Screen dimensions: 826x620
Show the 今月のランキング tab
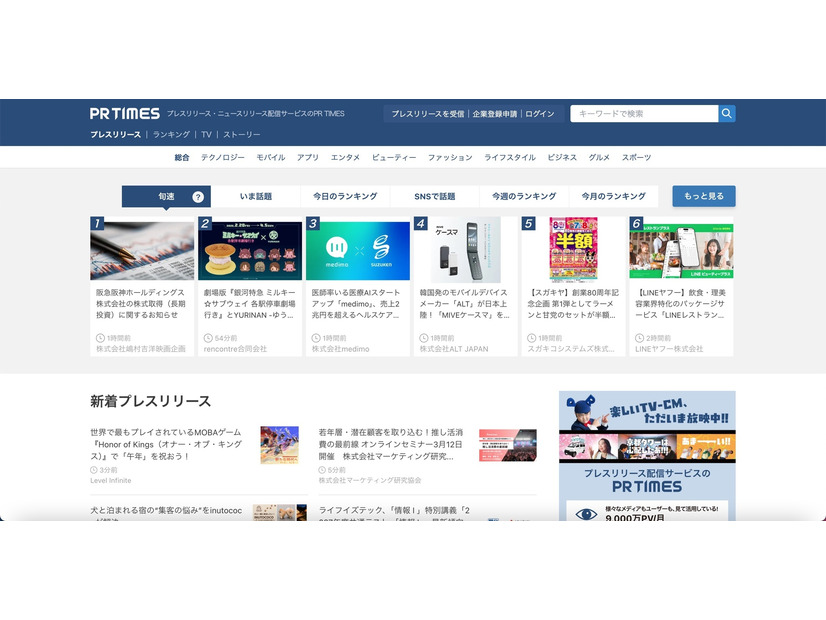tap(612, 197)
